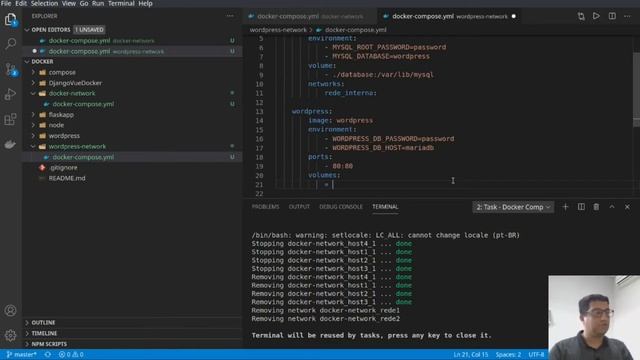Open errors and warnings status indicator
The image size is (640, 360).
pyautogui.click(x=71, y=355)
